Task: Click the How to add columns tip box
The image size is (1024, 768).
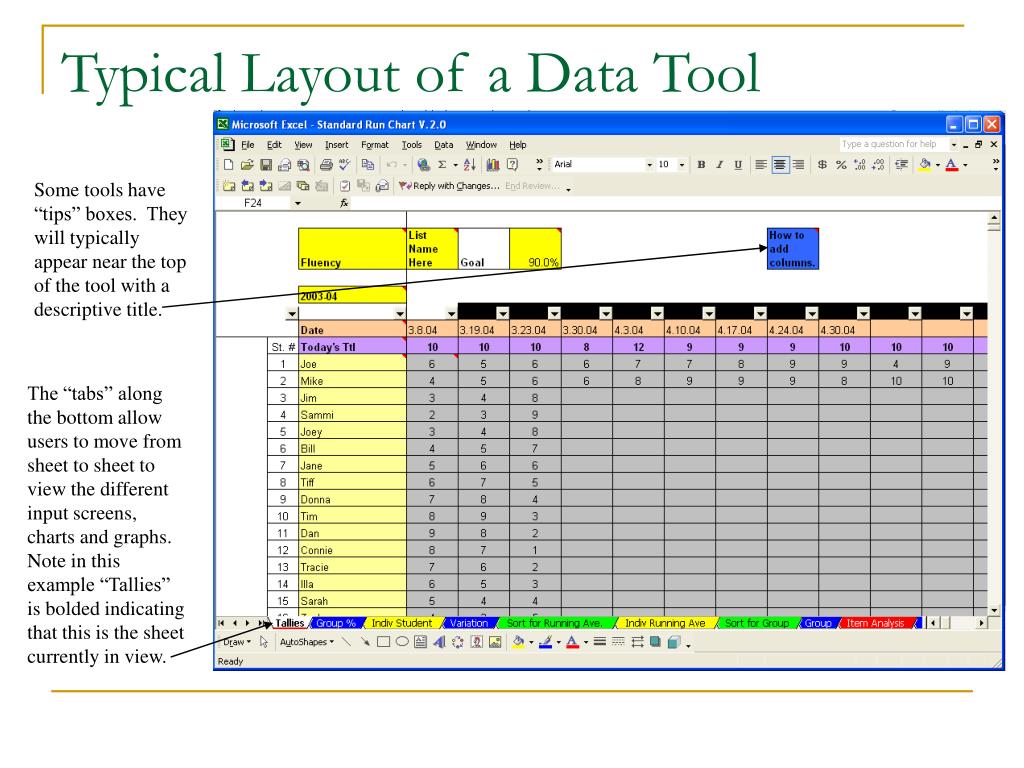Action: point(792,249)
